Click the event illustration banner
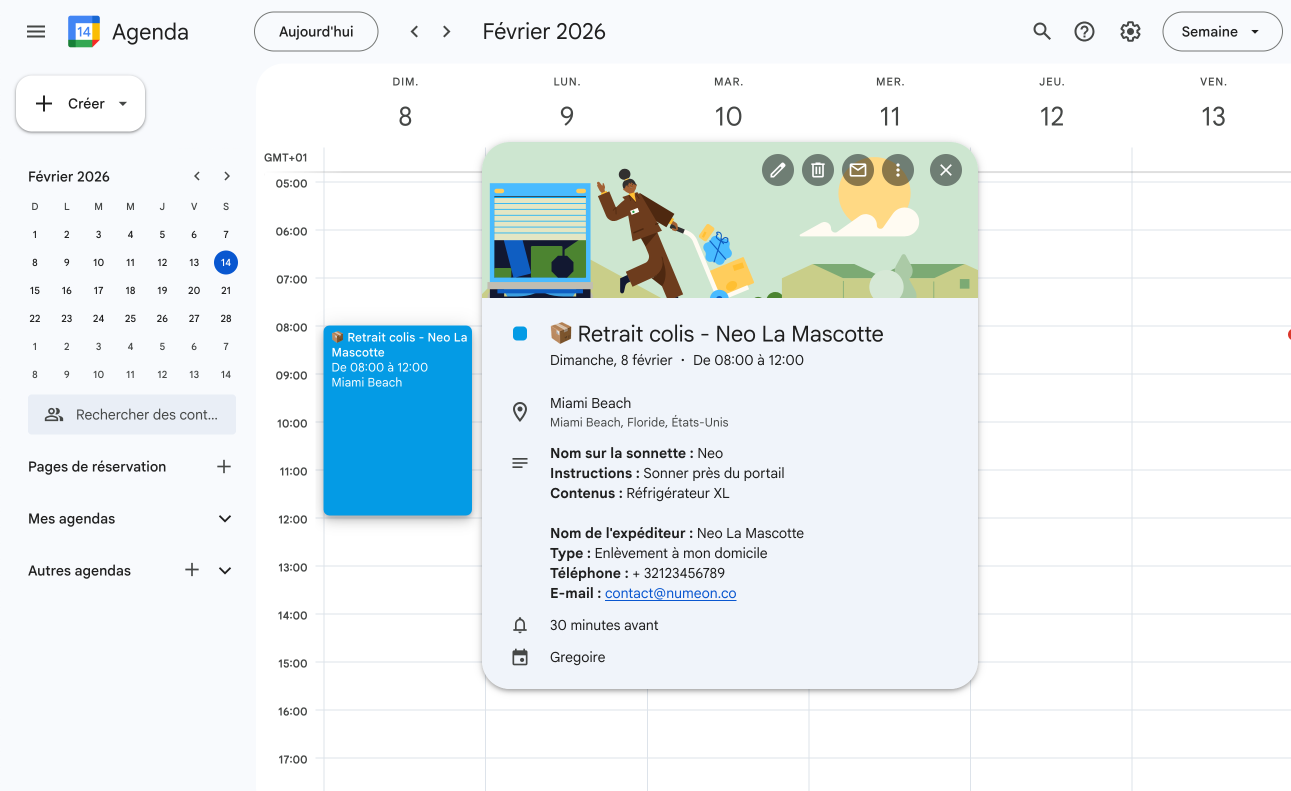This screenshot has width=1291, height=791. 730,220
